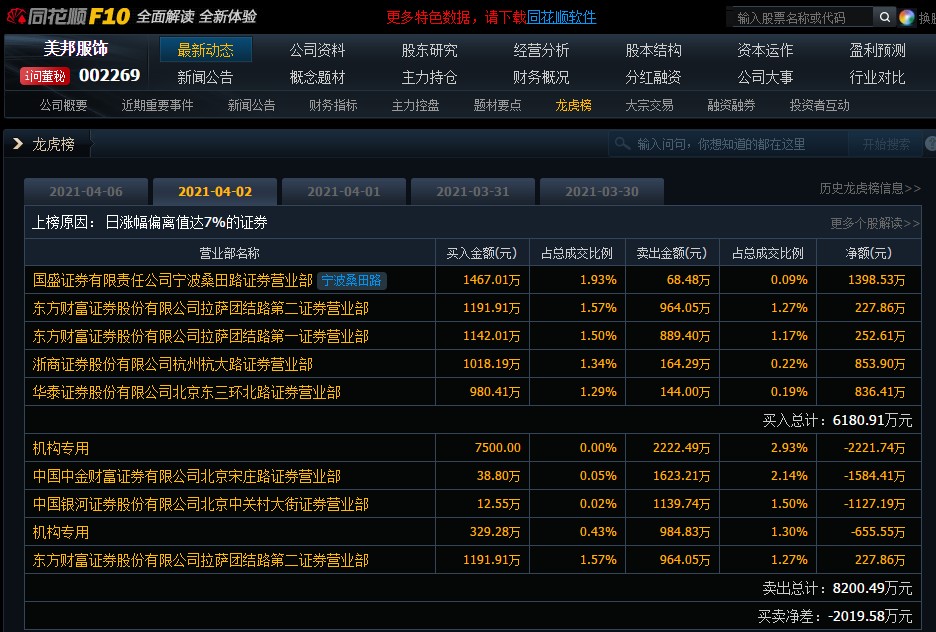Click the arrow icon beside 龙虎榜 heading
Screen dimensions: 936x632
(x=18, y=144)
